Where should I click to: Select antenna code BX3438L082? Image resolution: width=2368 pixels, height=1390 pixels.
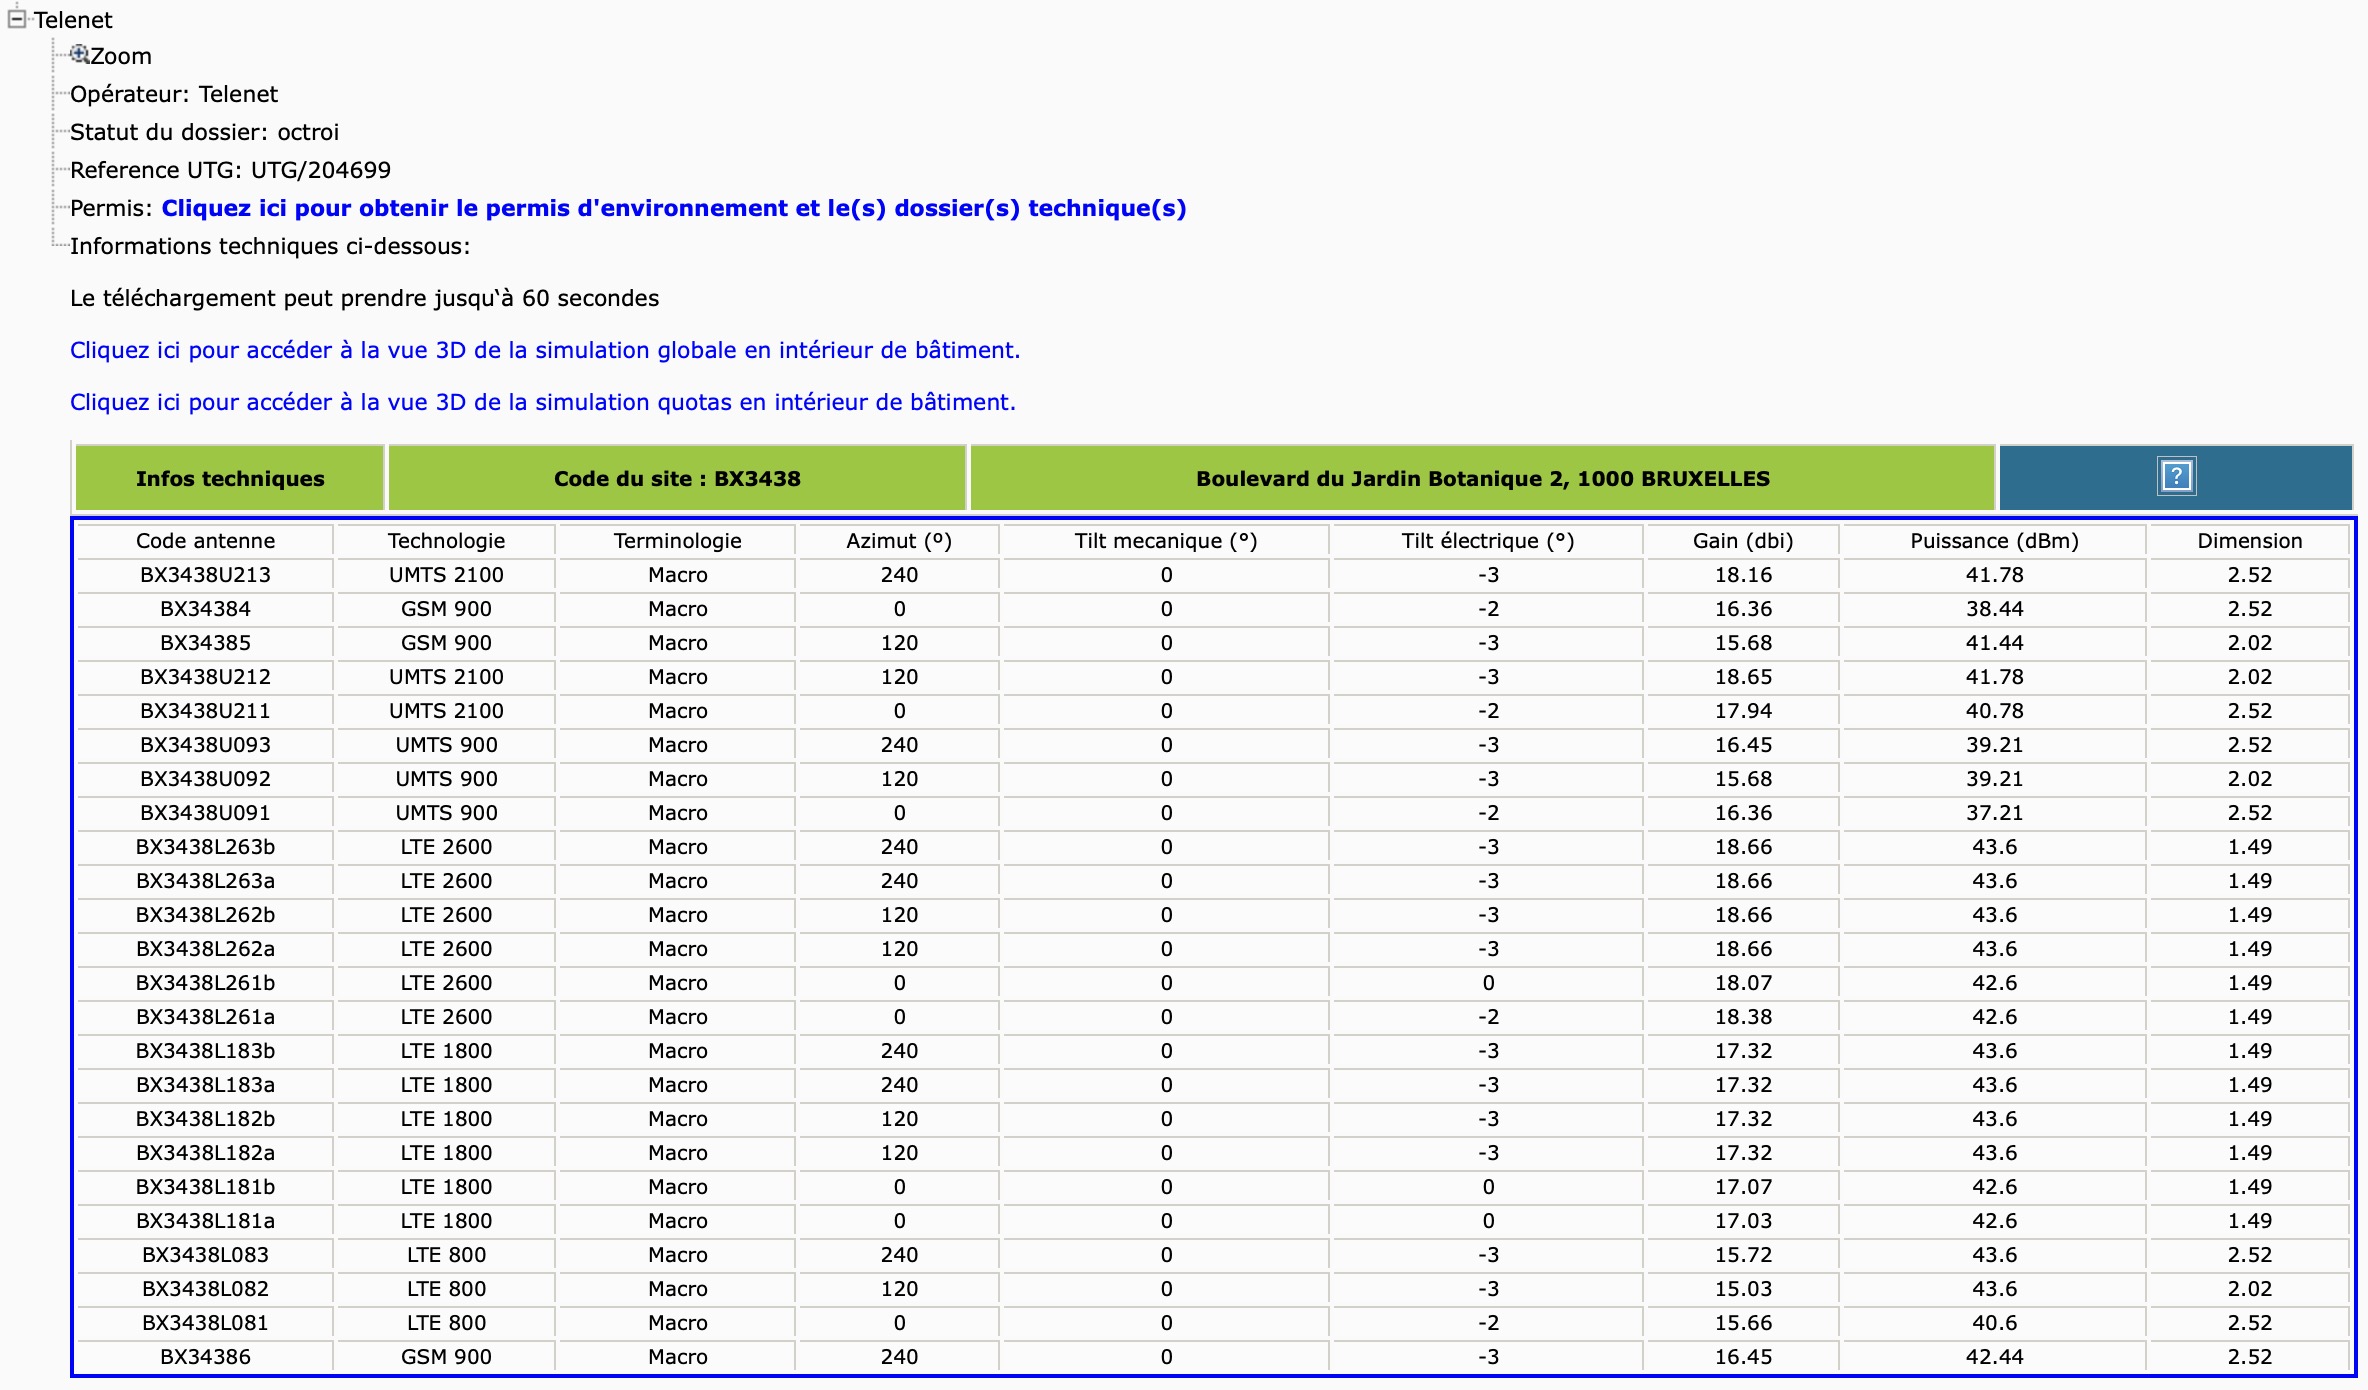pos(205,1289)
